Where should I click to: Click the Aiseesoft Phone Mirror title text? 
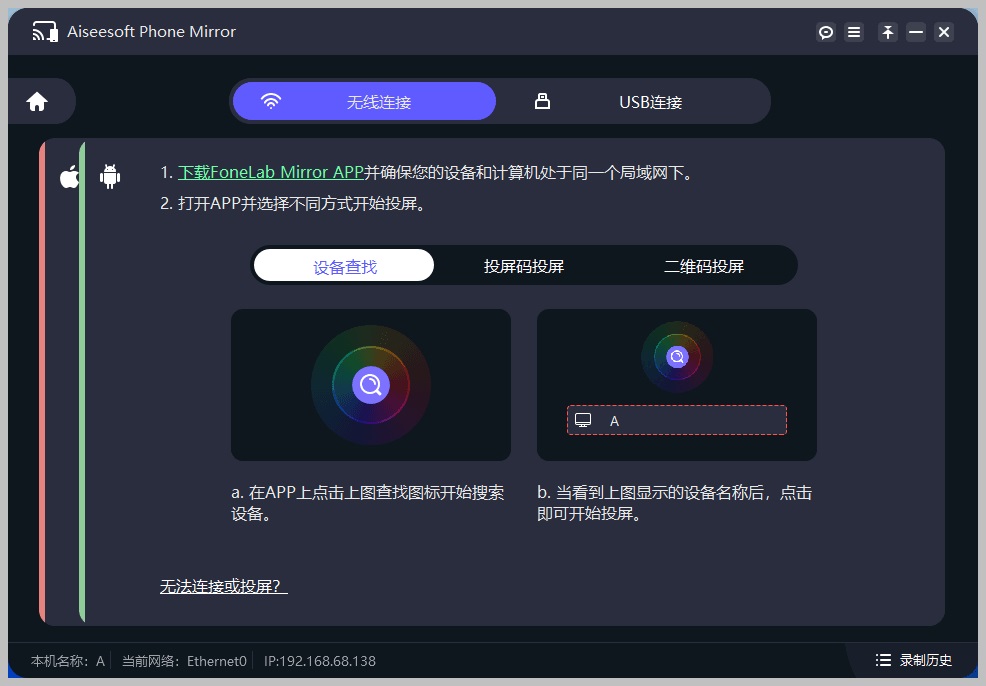click(x=152, y=31)
